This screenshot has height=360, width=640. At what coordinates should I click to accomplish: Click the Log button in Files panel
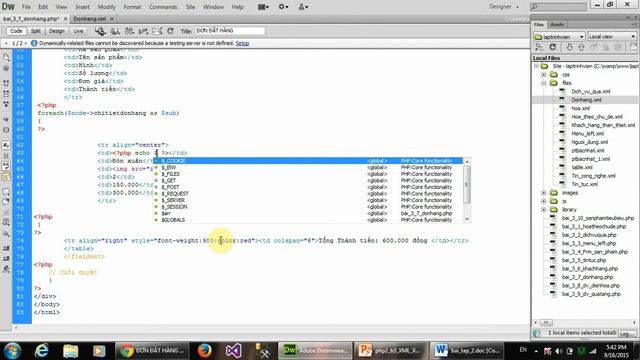pos(626,333)
